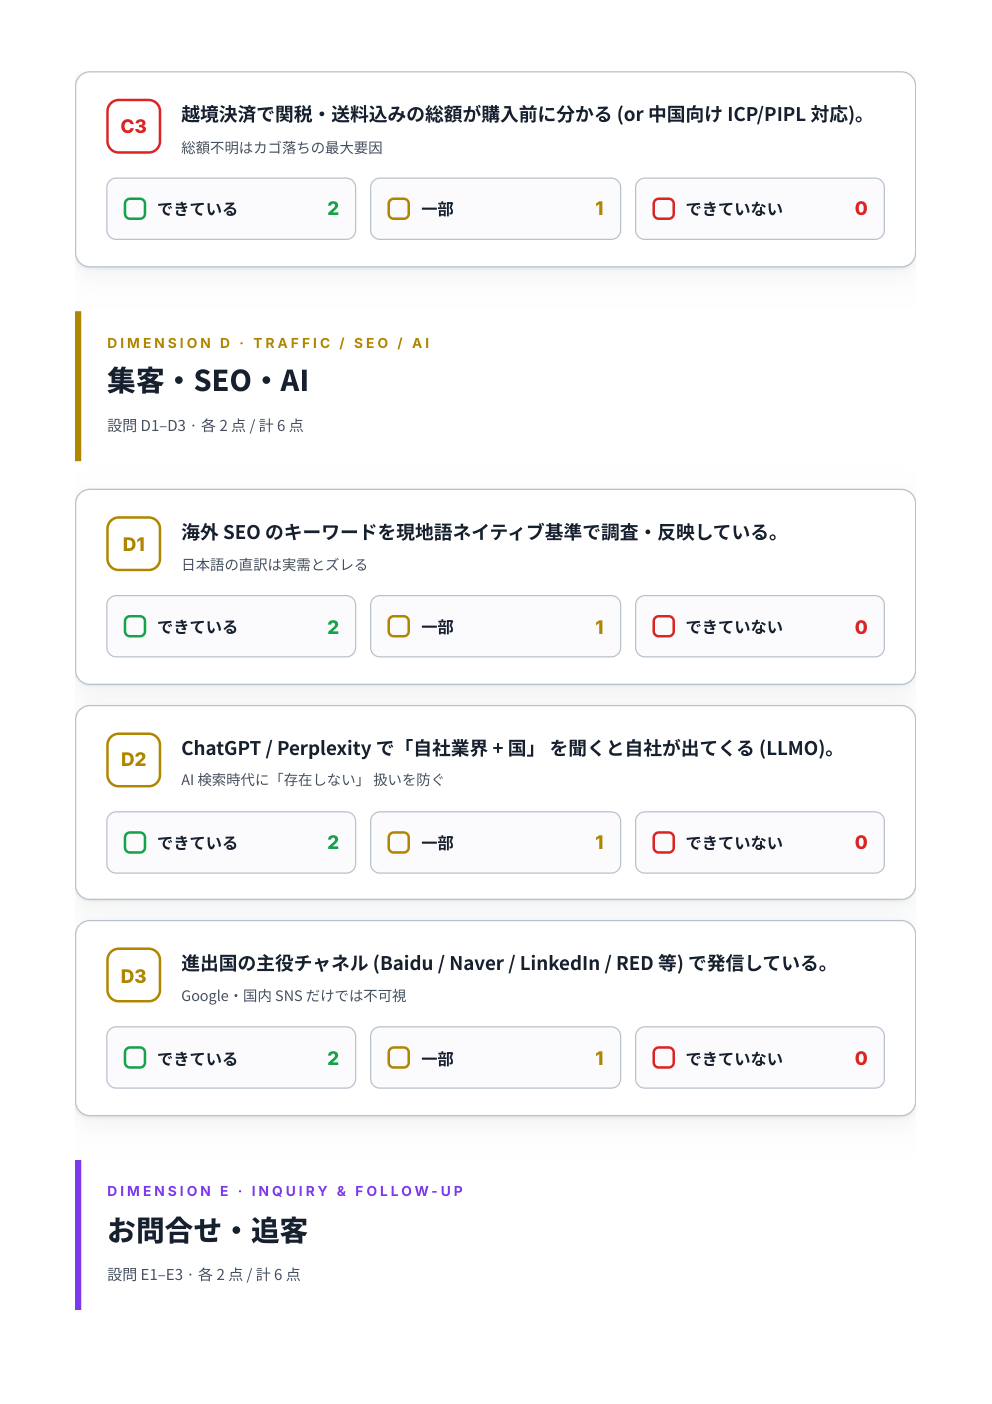Select できていない for question C3
The image size is (992, 1404).
click(760, 209)
